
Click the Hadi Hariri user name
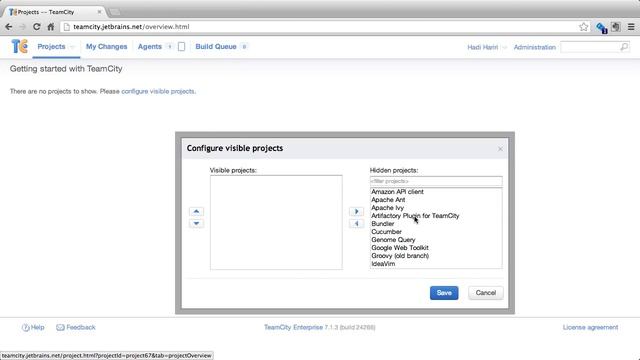click(x=482, y=47)
